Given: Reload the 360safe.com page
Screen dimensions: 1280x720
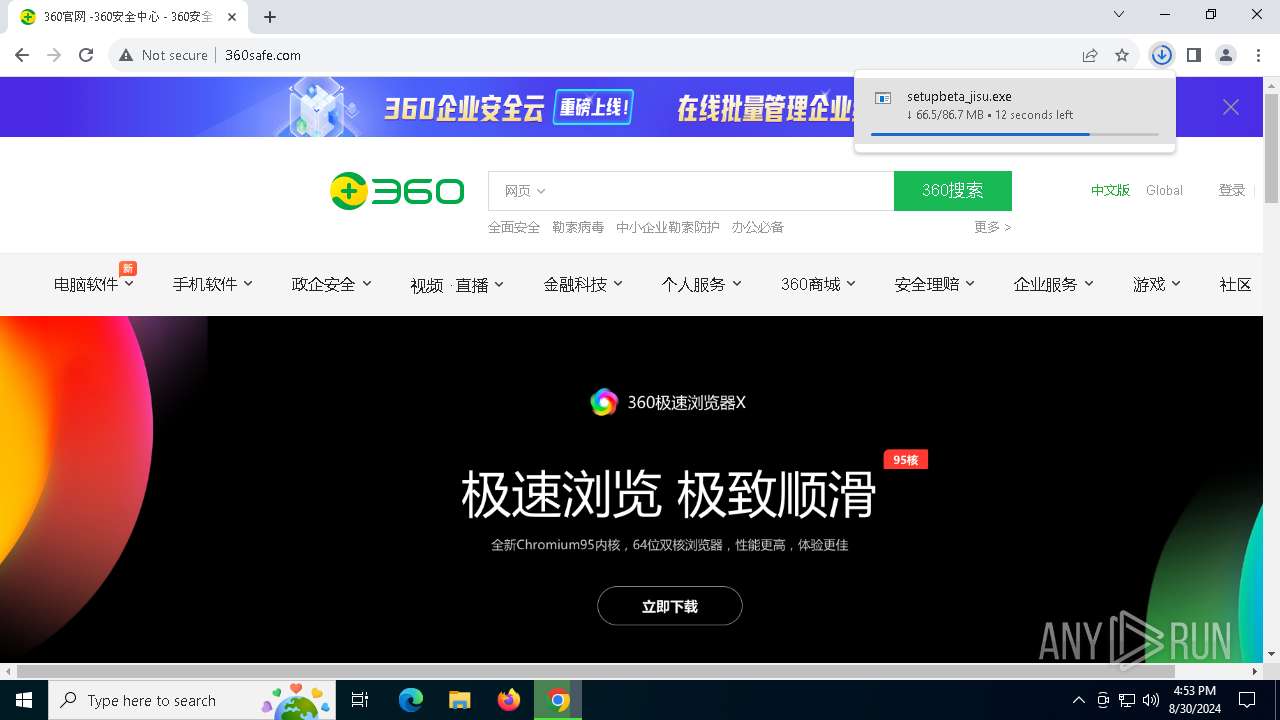Looking at the screenshot, I should pos(86,55).
